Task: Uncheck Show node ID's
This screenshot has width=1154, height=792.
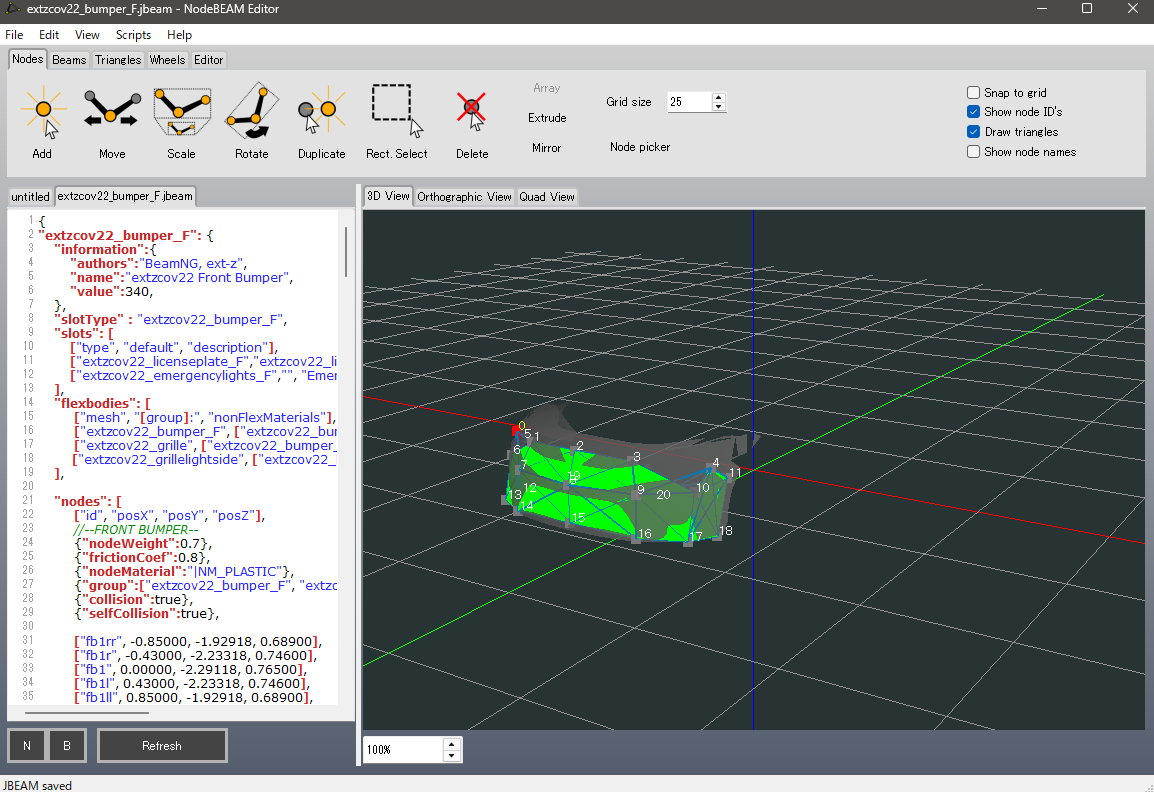Action: click(x=974, y=112)
